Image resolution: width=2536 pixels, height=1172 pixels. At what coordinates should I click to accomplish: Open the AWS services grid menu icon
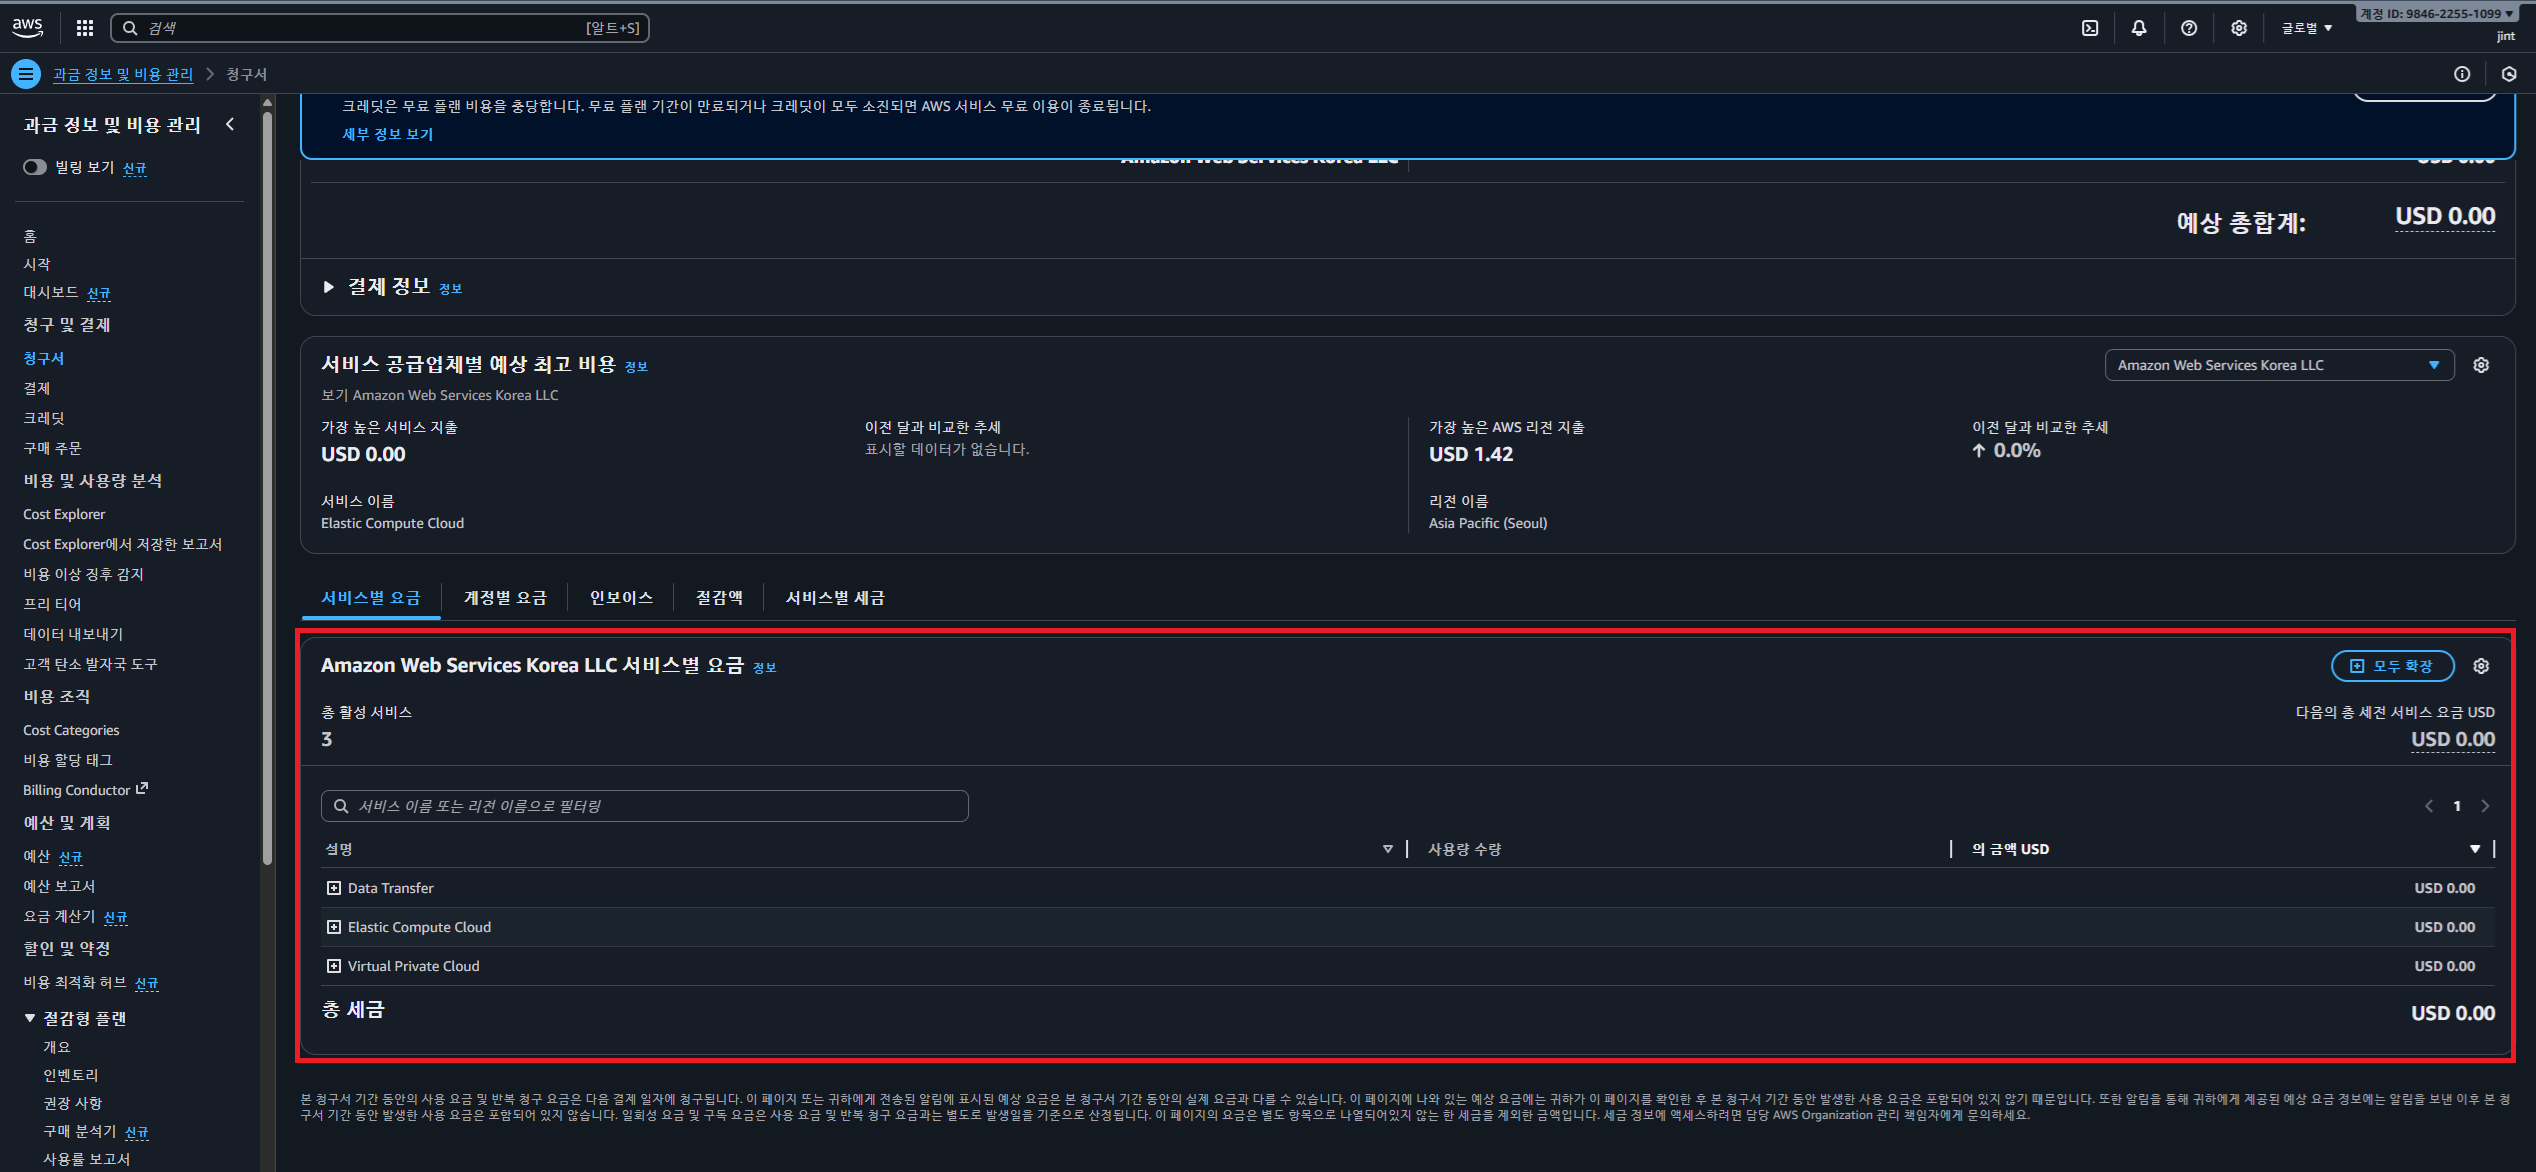pyautogui.click(x=85, y=28)
